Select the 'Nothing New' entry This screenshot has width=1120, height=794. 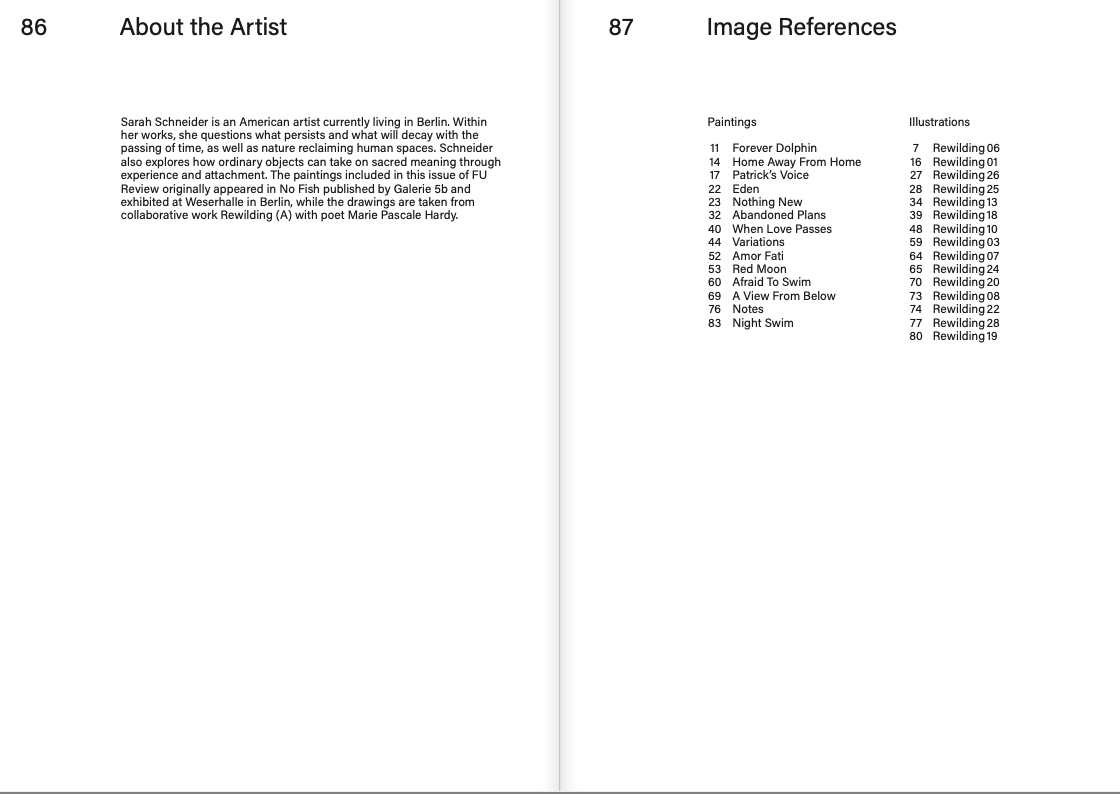click(x=767, y=202)
